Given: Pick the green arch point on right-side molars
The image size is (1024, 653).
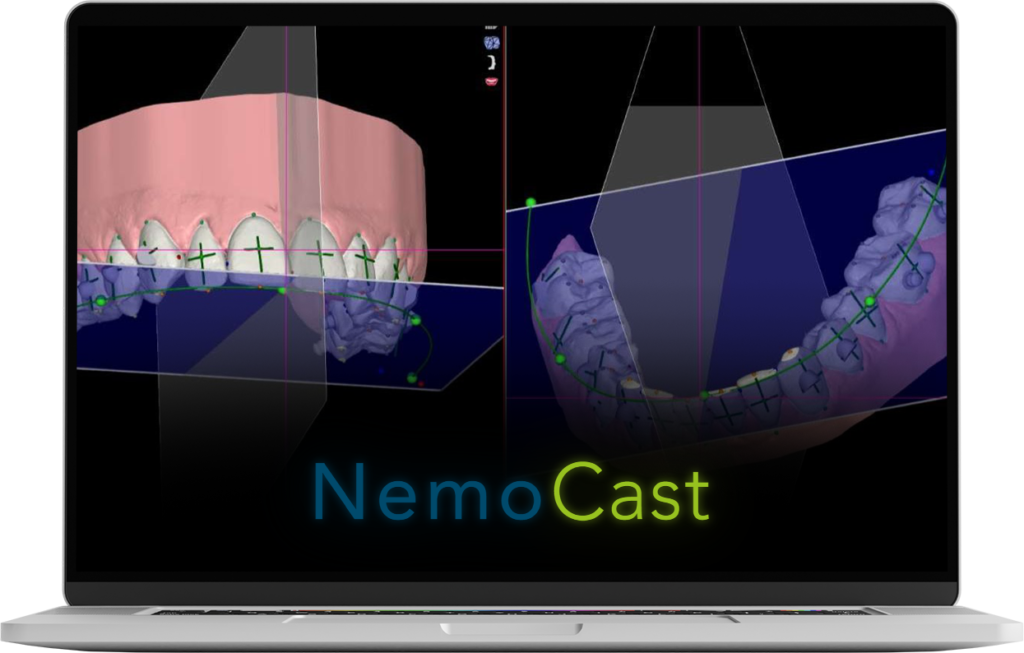Looking at the screenshot, I should 870,301.
